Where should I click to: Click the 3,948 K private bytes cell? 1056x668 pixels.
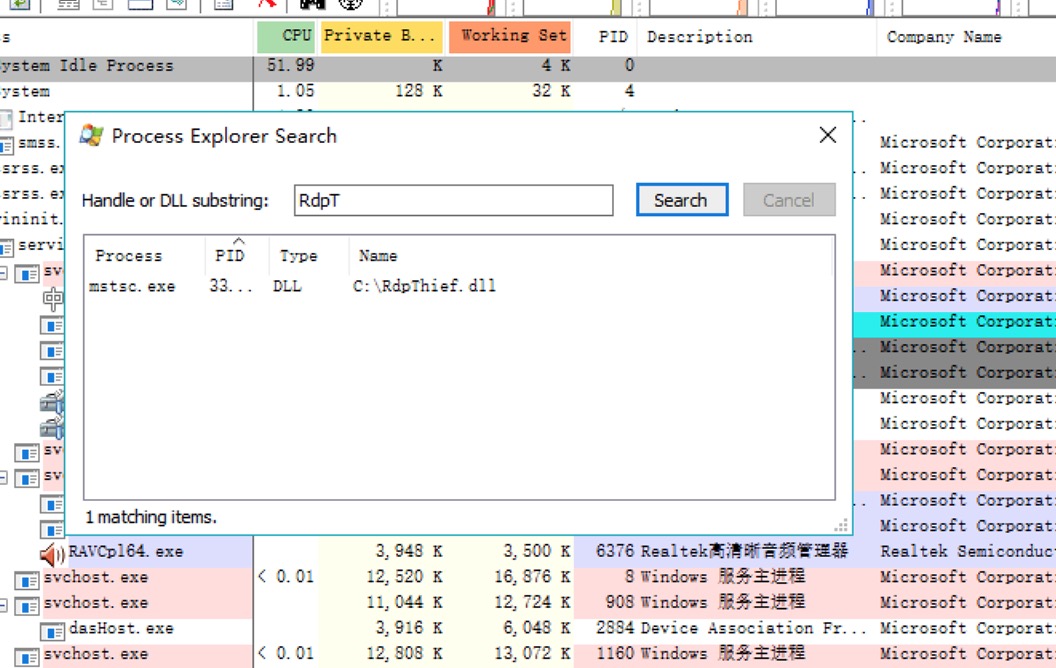pos(409,552)
